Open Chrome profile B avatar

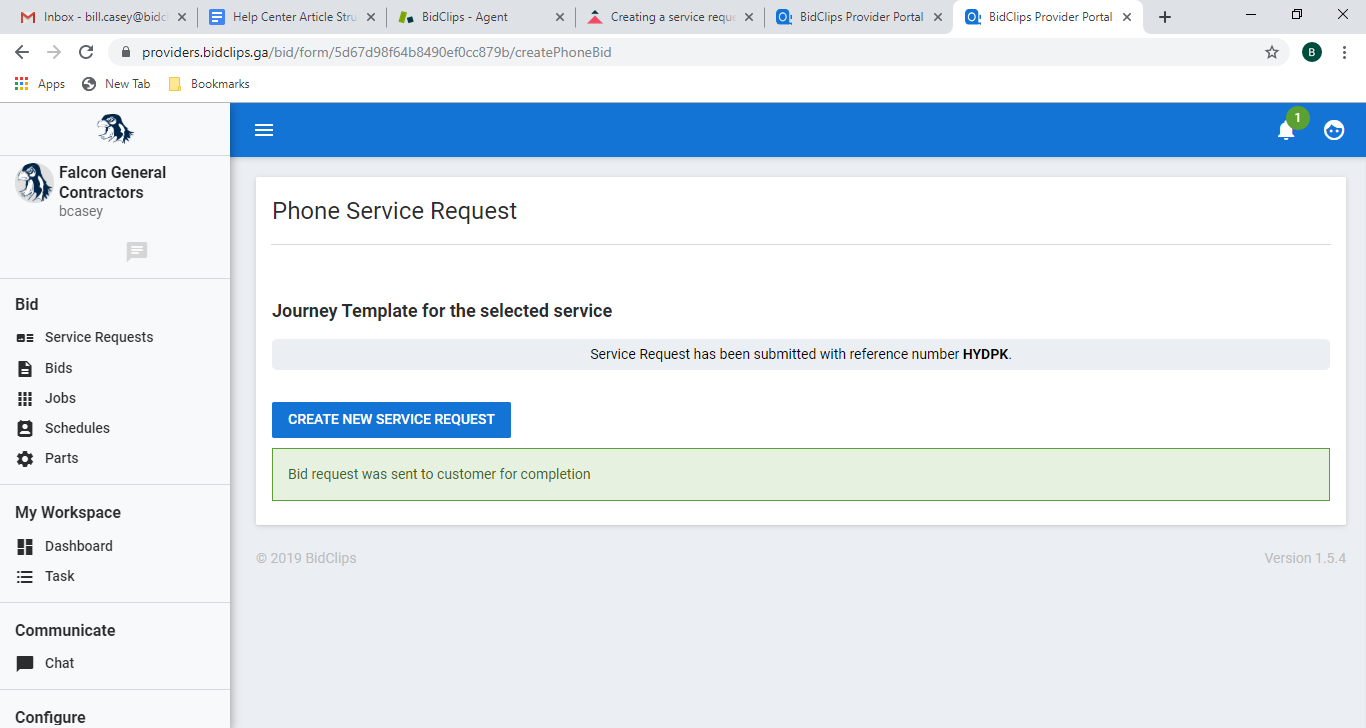click(x=1312, y=52)
